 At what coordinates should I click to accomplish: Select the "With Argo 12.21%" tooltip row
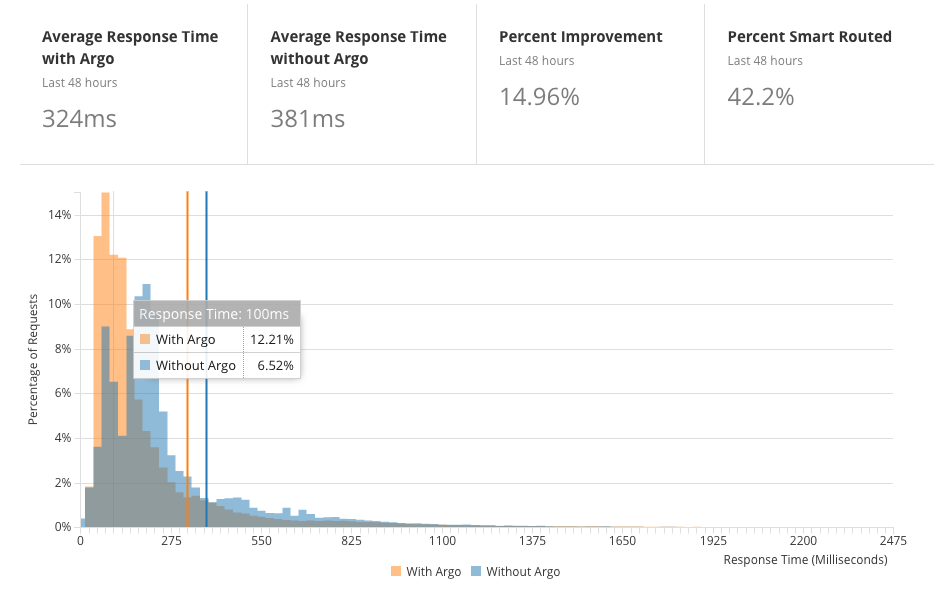click(215, 339)
